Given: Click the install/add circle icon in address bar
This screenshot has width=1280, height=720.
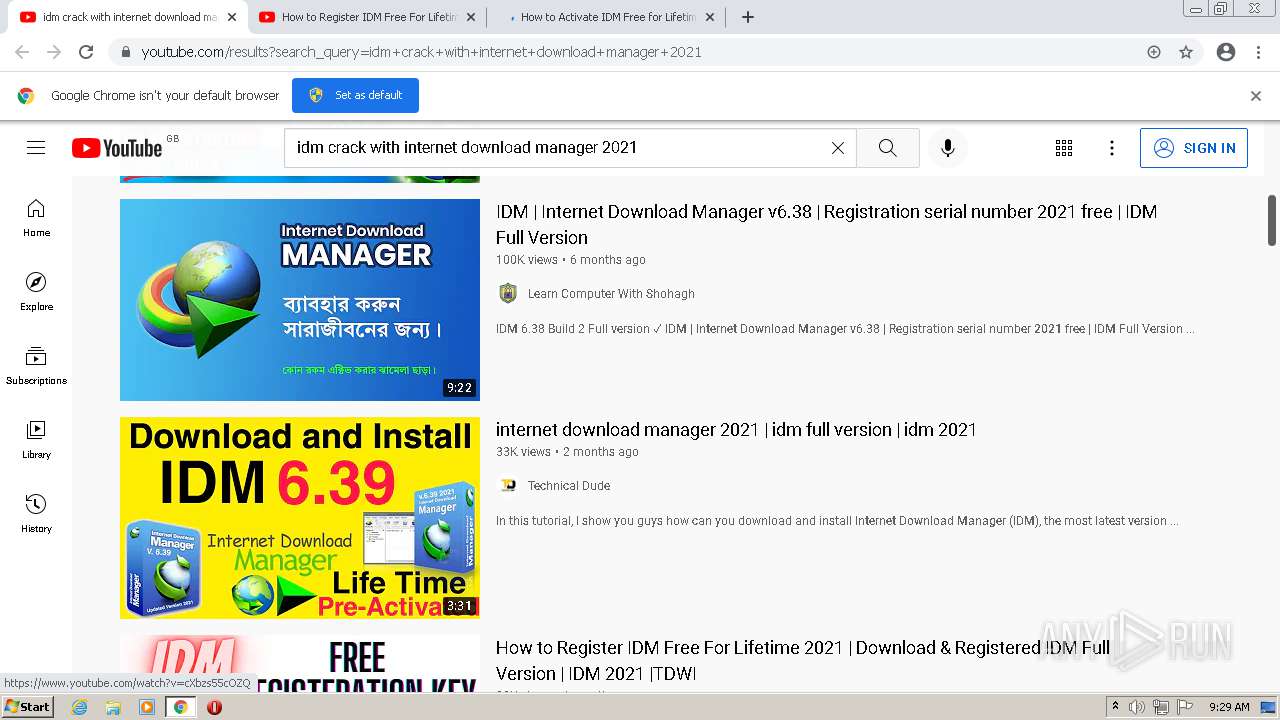Looking at the screenshot, I should pos(1154,52).
